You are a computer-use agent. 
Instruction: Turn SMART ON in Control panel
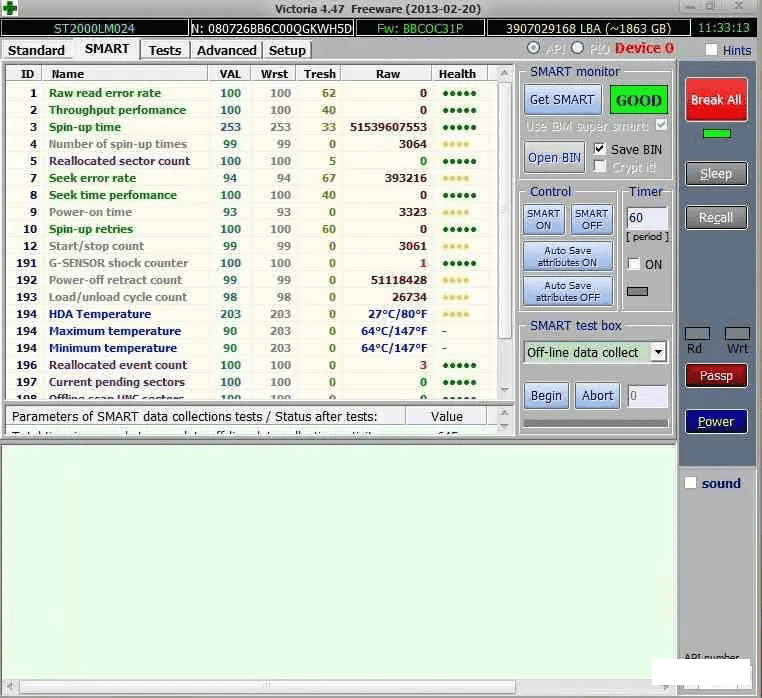[543, 219]
